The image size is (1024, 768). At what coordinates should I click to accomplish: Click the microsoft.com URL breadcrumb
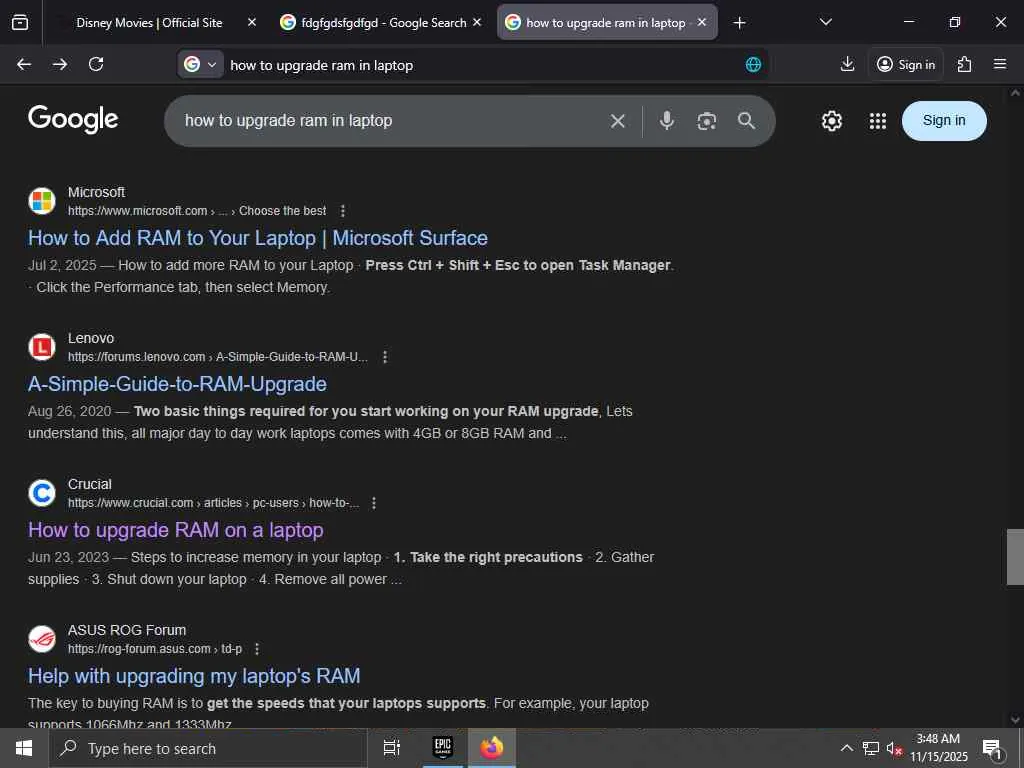tap(197, 211)
